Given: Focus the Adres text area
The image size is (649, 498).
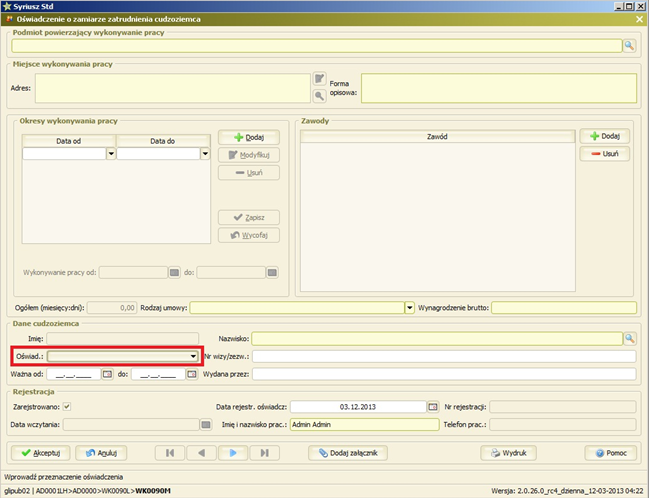Looking at the screenshot, I should (173, 88).
